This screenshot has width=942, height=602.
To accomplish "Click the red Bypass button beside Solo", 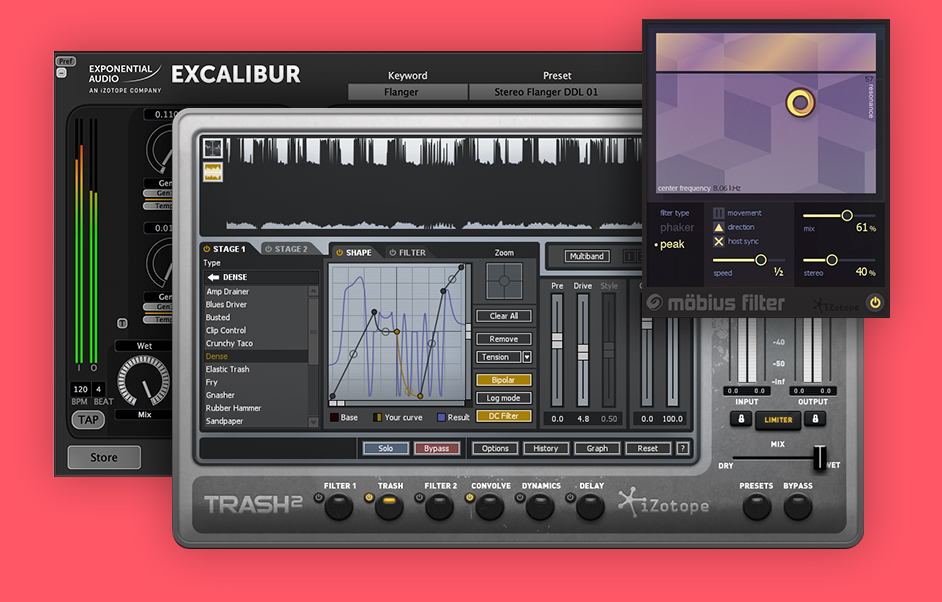I will click(437, 448).
